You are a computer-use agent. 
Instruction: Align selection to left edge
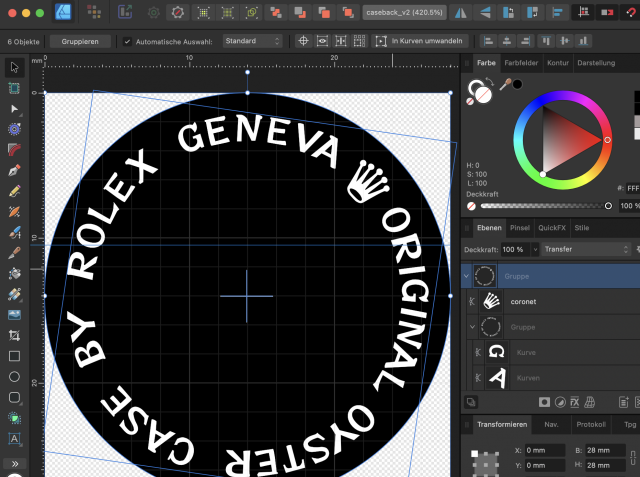[x=488, y=41]
